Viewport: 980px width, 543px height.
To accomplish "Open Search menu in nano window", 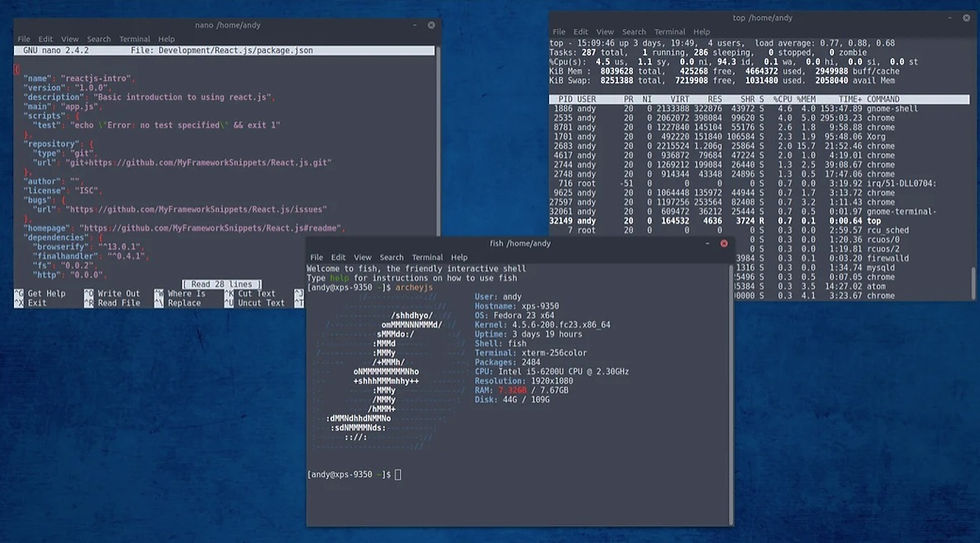I will (99, 39).
